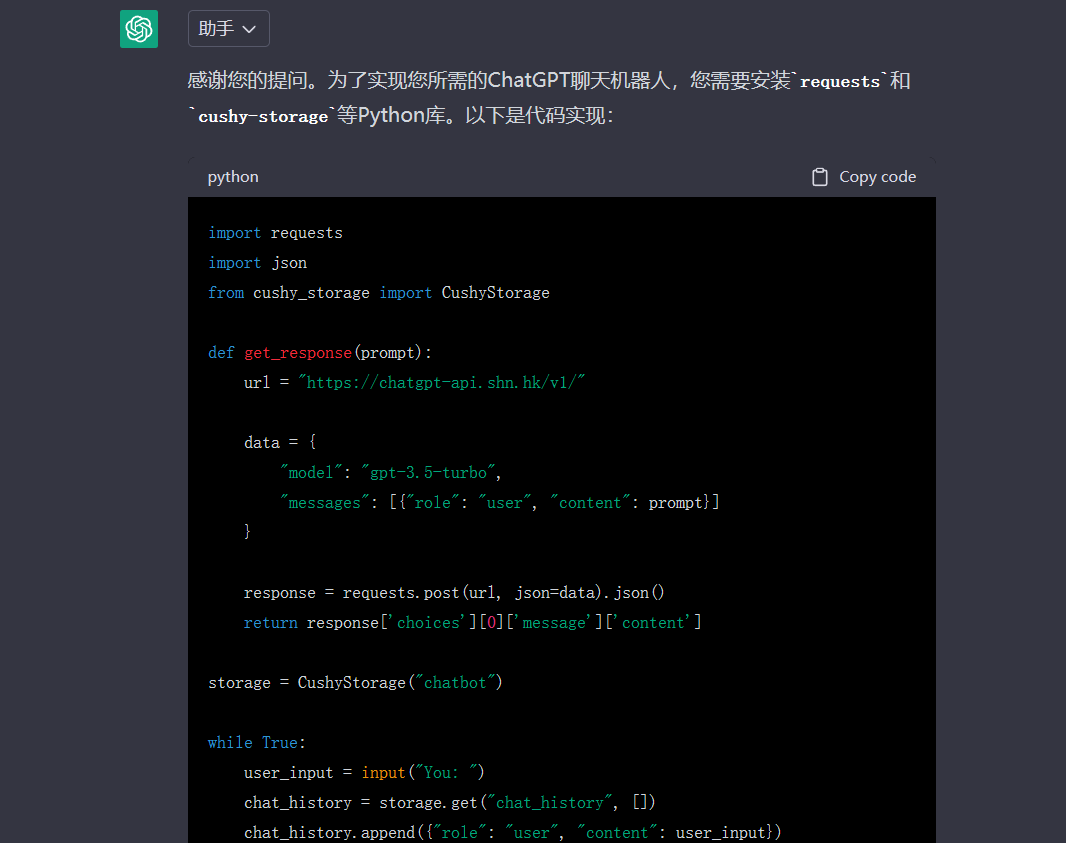Click the Copy code button
Screen dimensions: 1066x843
click(863, 177)
